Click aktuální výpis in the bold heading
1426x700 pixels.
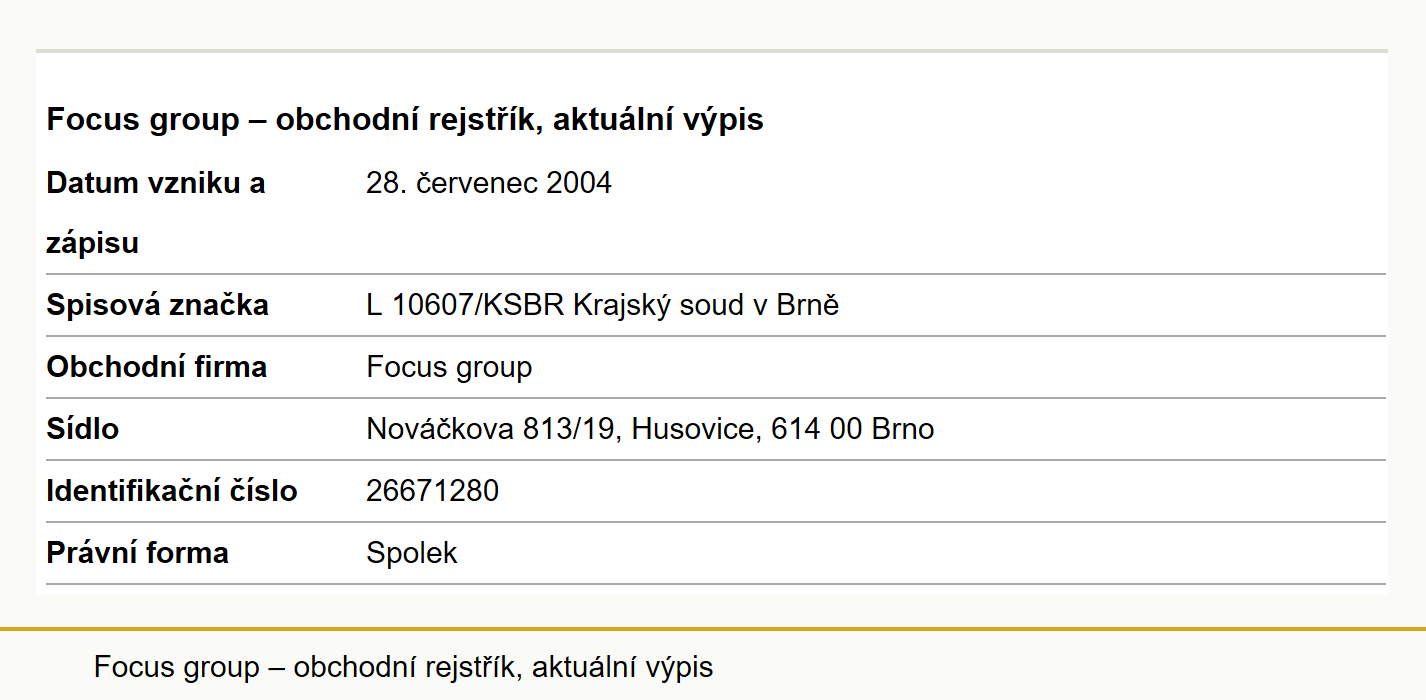coord(659,120)
